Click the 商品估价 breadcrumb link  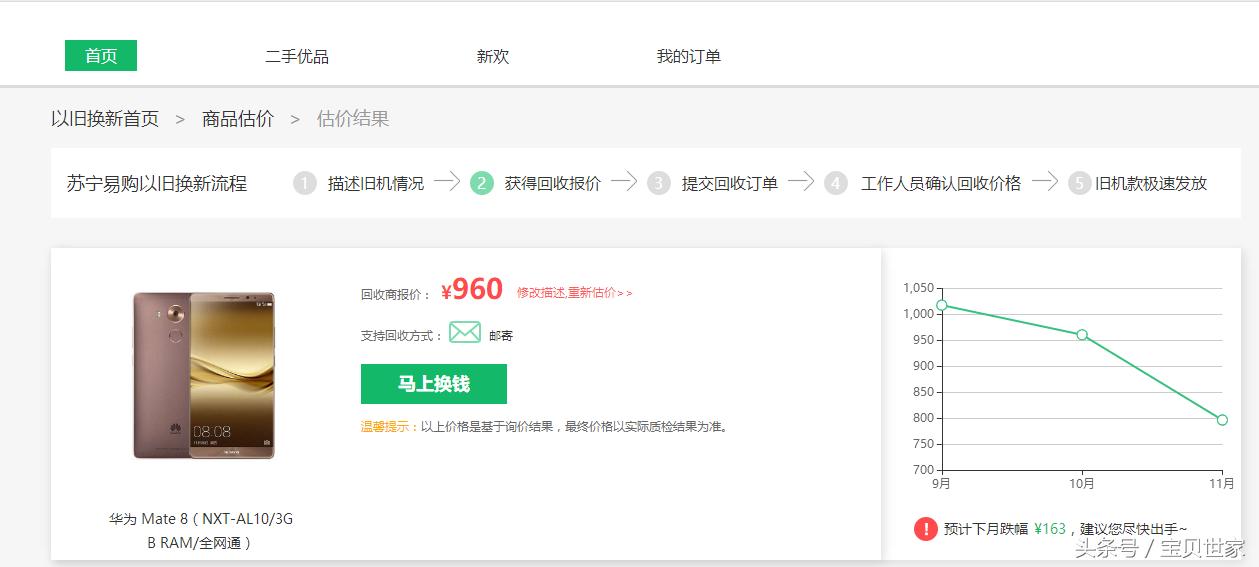238,119
